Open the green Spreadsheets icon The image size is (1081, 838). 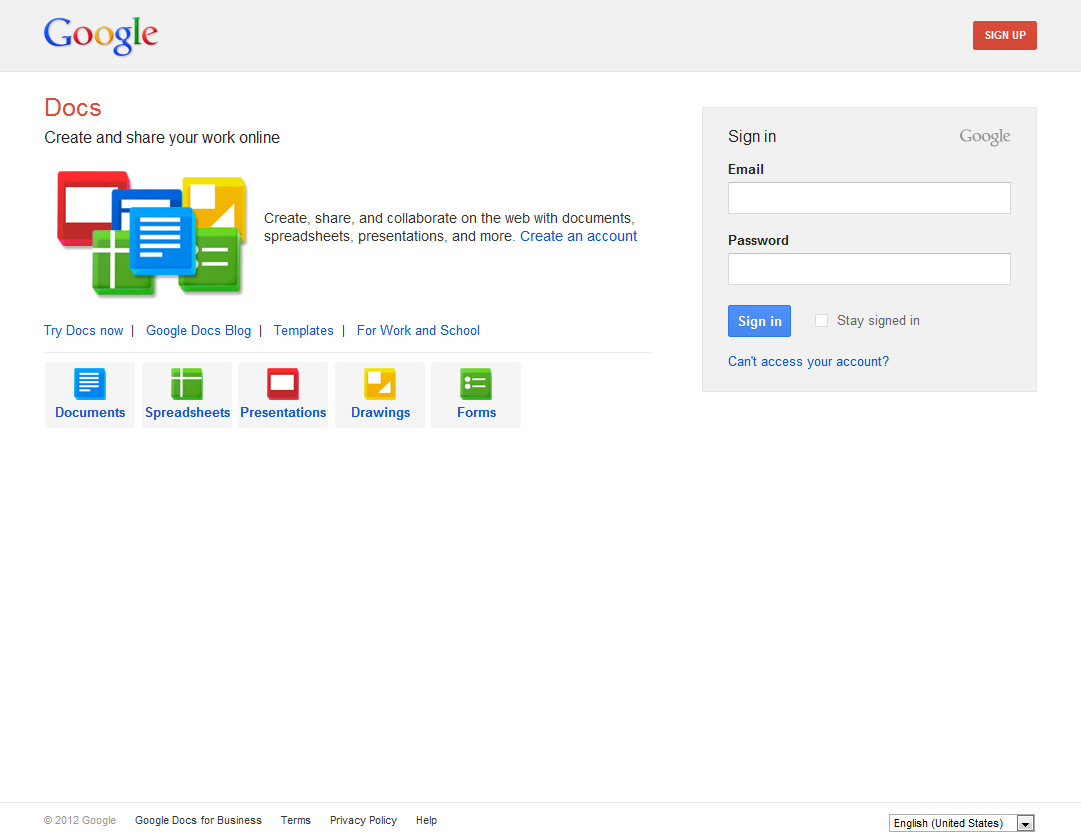187,384
